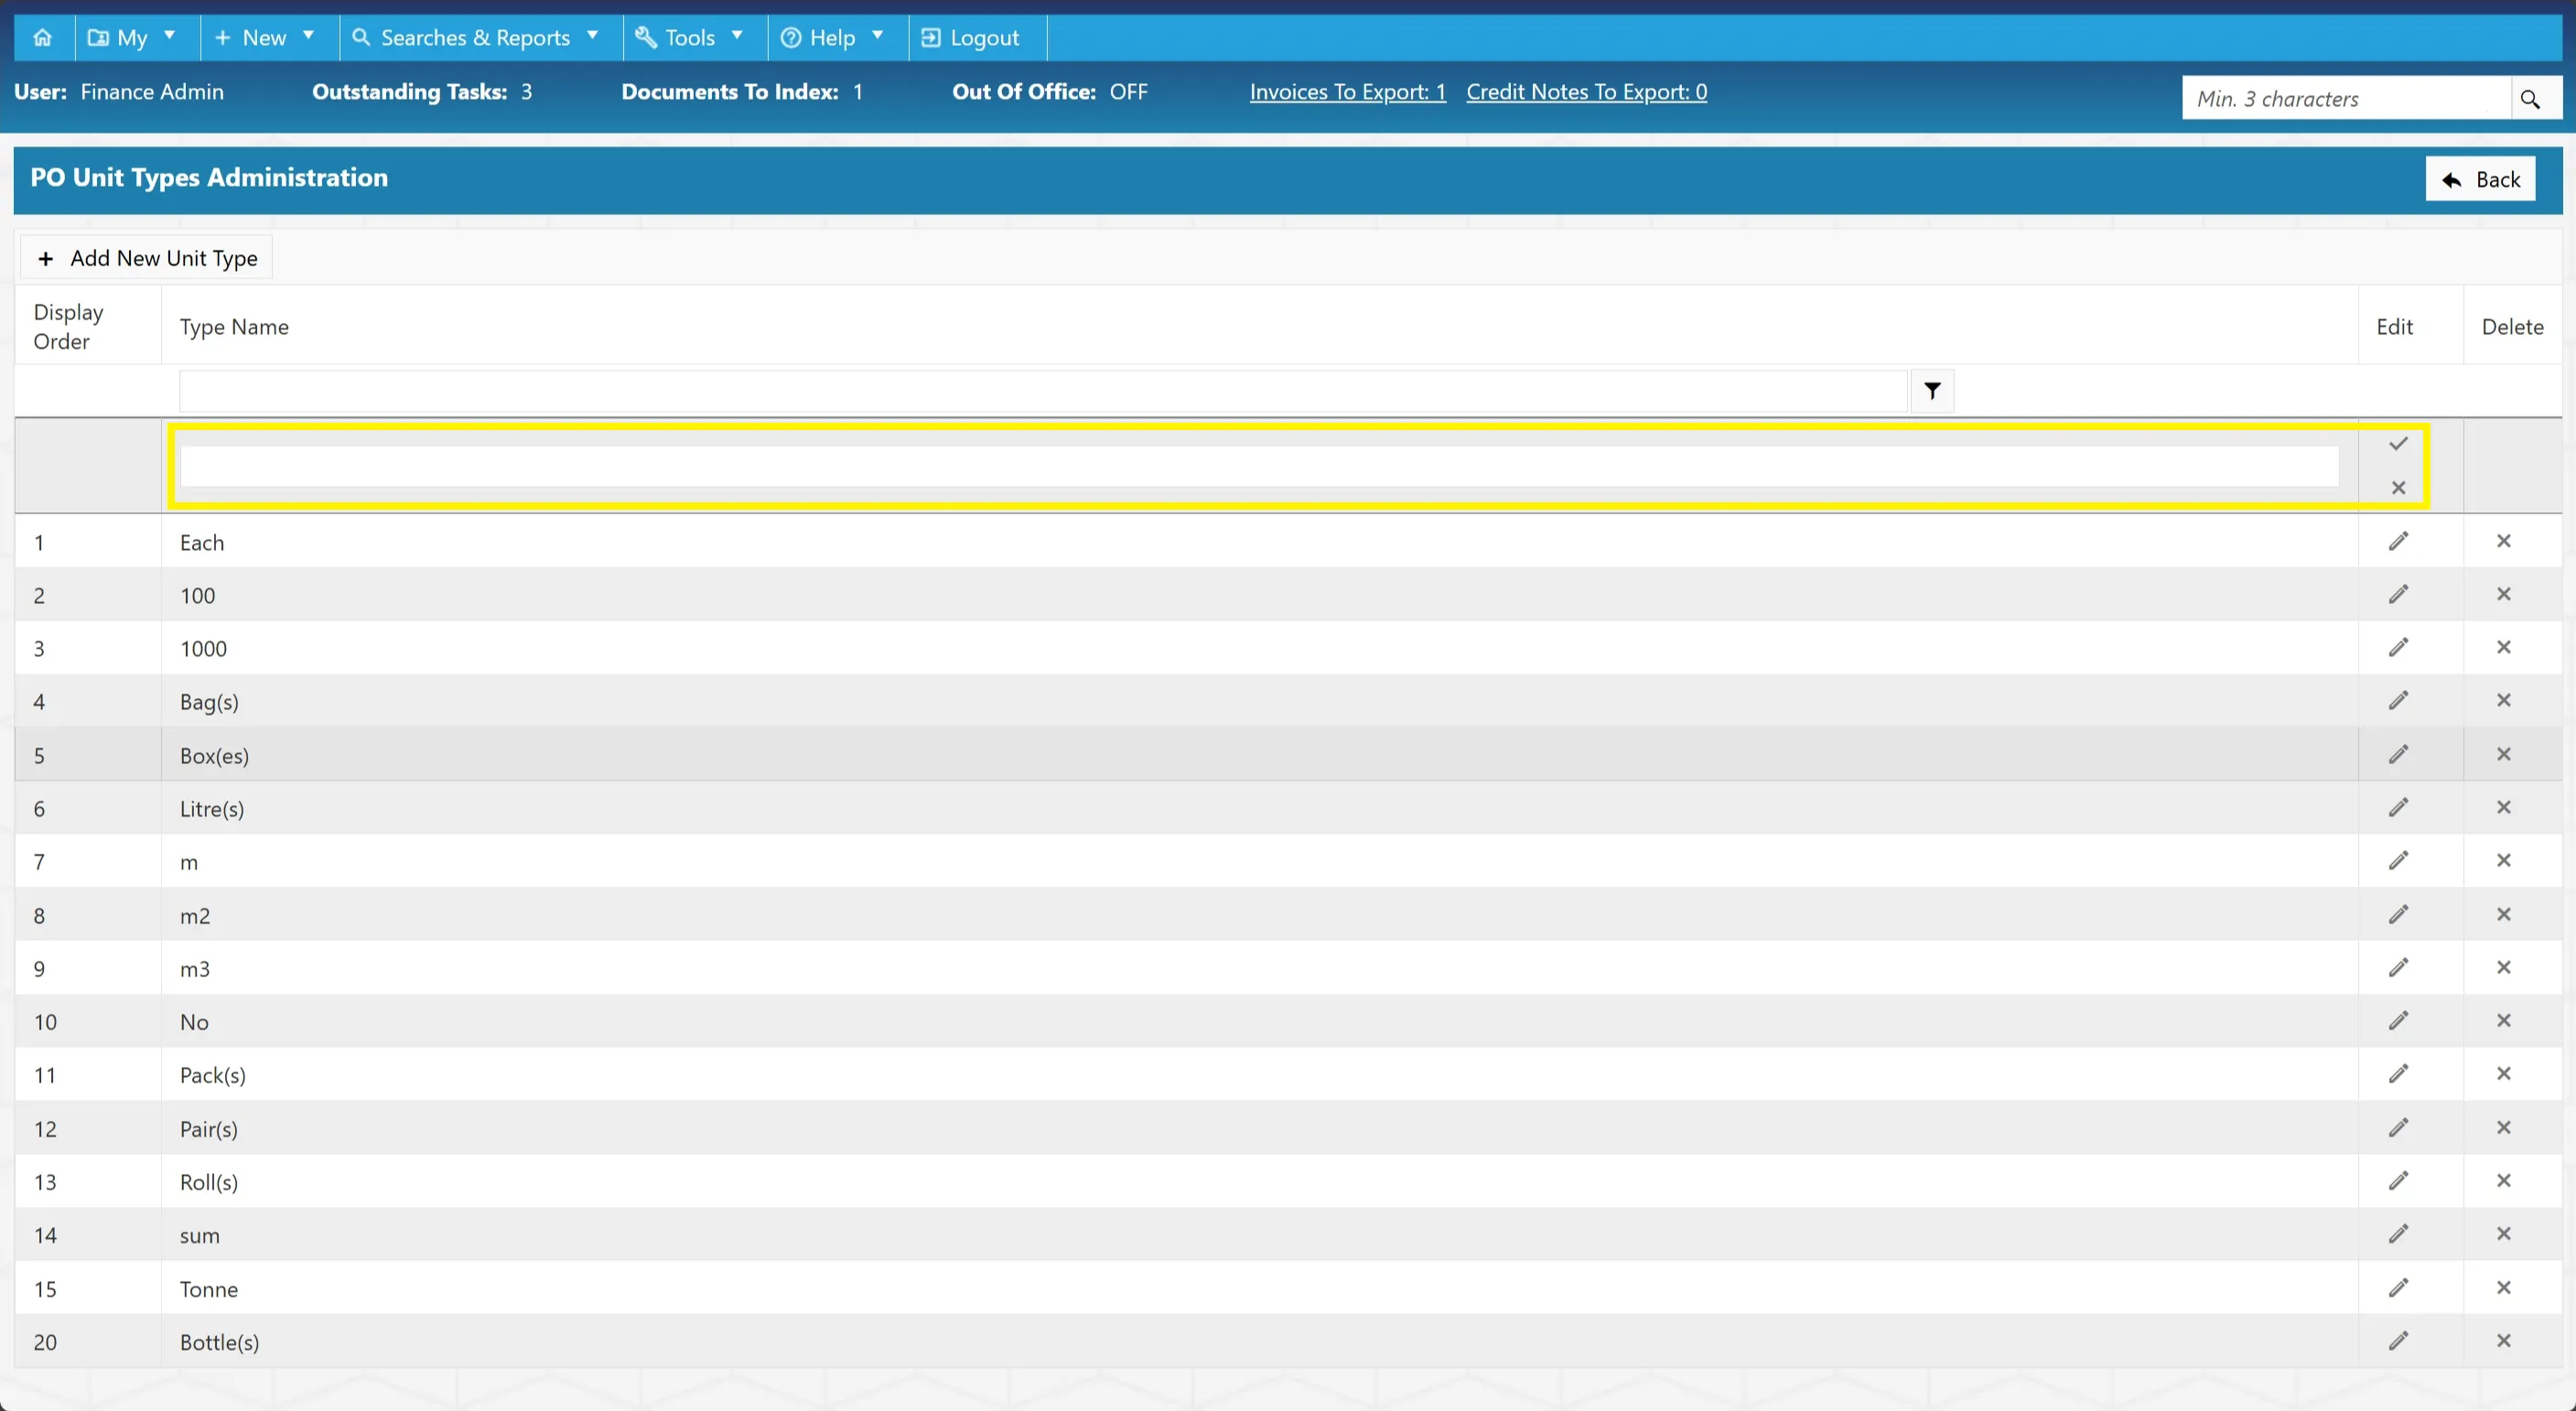Focus the new Type Name input field
This screenshot has width=2576, height=1411.
(1259, 466)
